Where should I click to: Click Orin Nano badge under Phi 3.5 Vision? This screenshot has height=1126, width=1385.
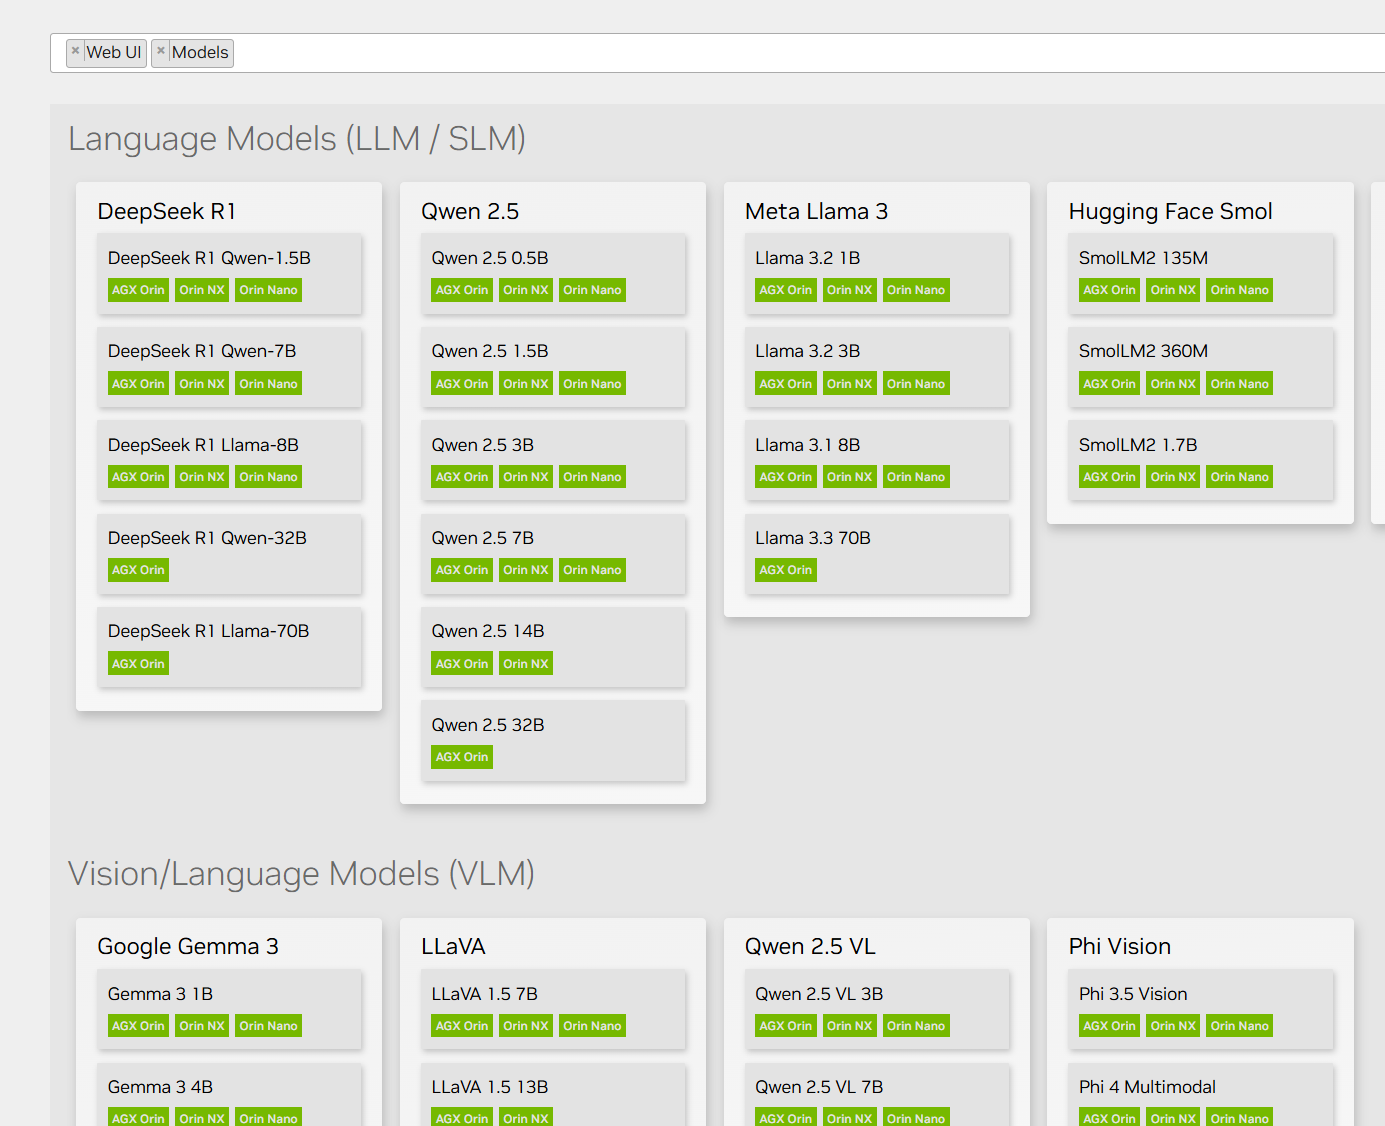click(x=1240, y=1026)
